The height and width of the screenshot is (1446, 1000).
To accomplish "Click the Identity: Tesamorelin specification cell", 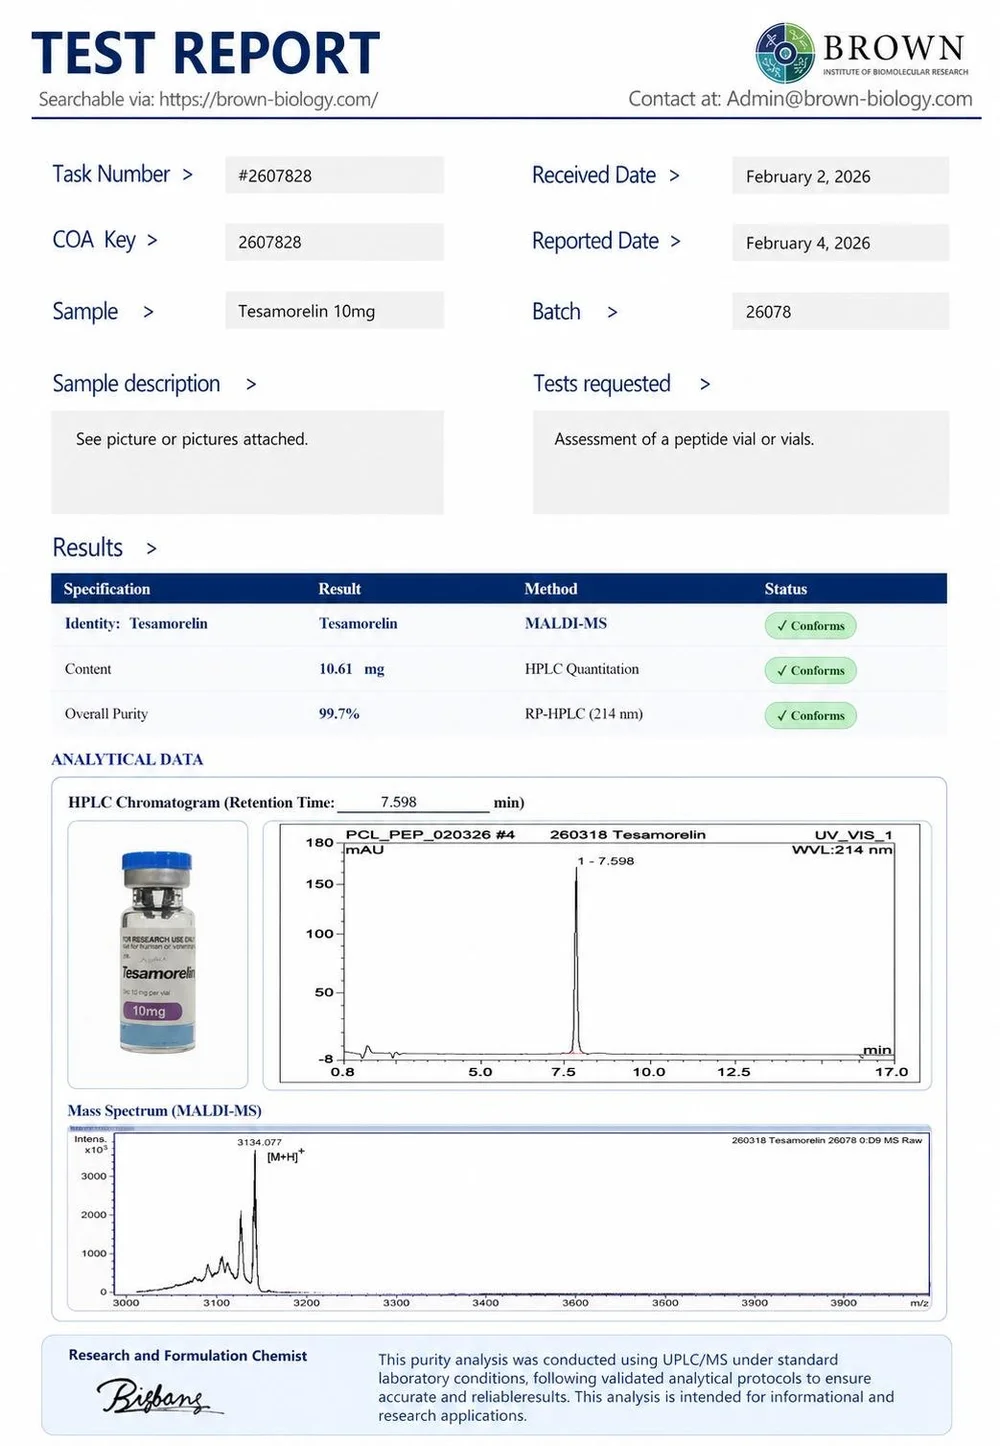I will (x=136, y=624).
